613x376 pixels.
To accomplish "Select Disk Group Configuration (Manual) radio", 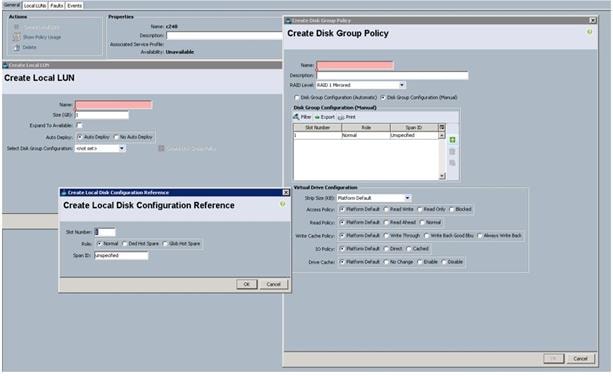I will (x=383, y=98).
